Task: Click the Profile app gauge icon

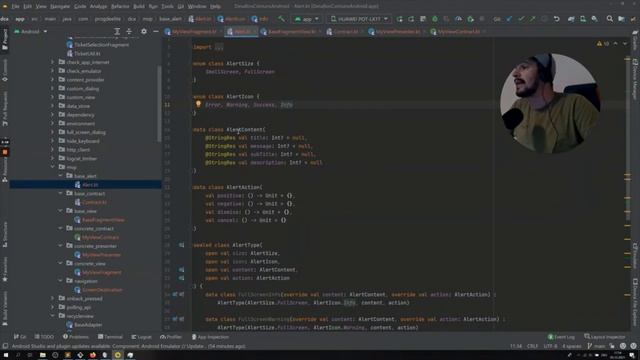Action: 458,19
